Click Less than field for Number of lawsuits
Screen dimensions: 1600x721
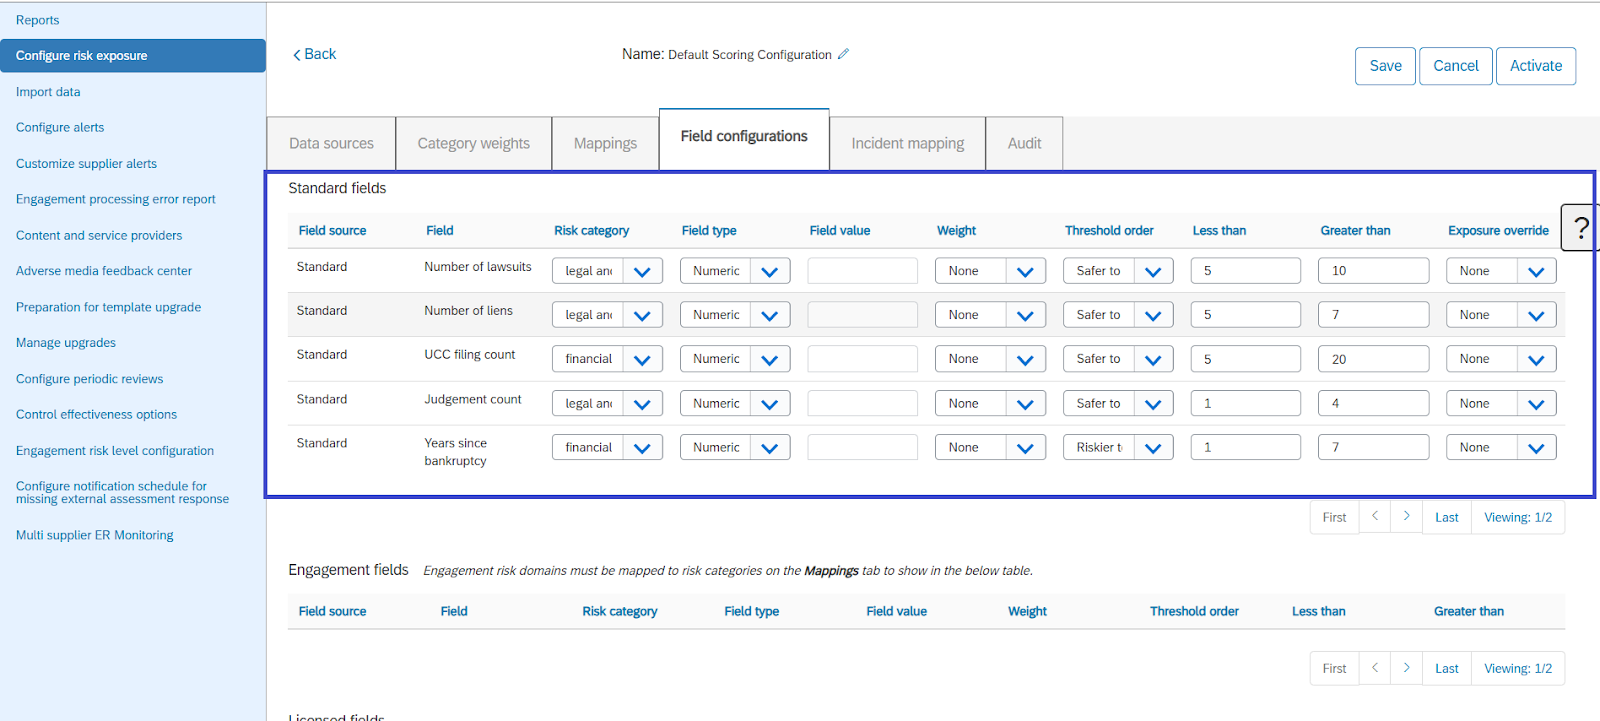coord(1245,271)
